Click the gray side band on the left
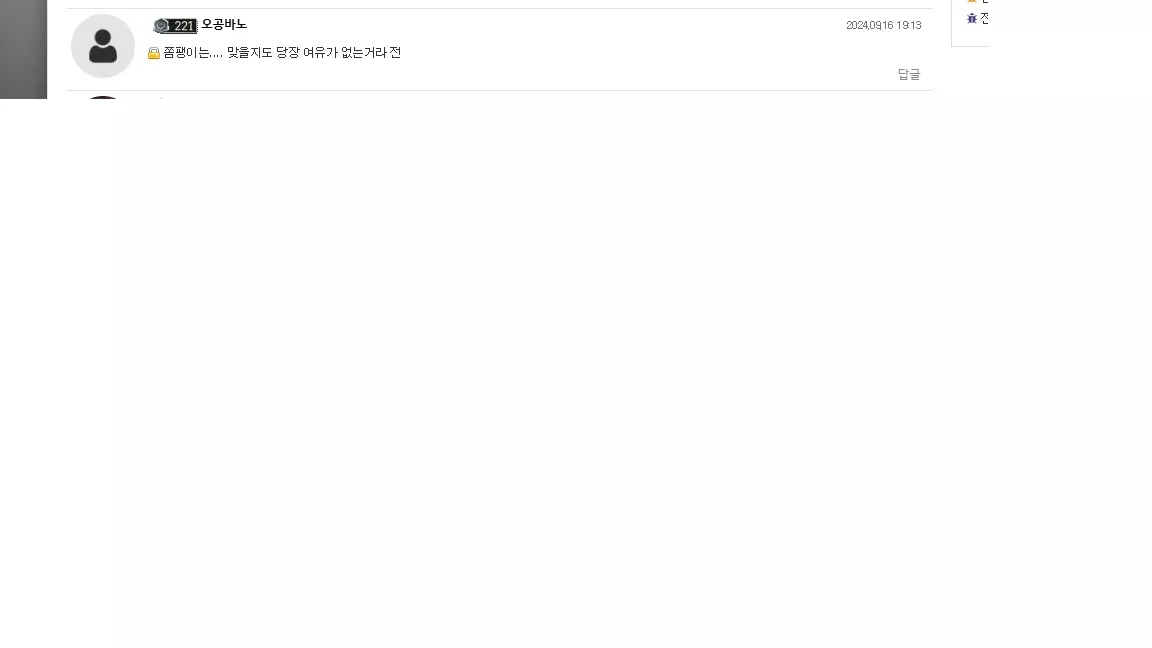The width and height of the screenshot is (1152, 648). [x=24, y=49]
